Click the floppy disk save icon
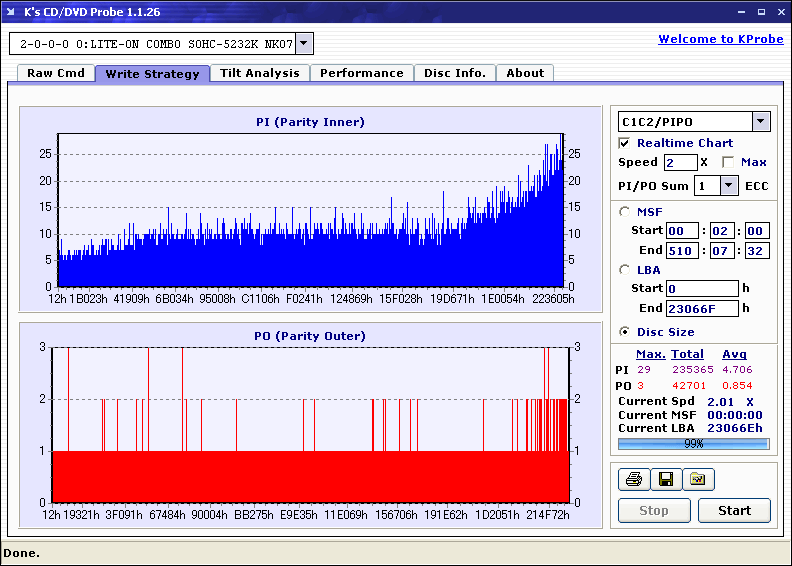The width and height of the screenshot is (792, 566). click(x=665, y=479)
